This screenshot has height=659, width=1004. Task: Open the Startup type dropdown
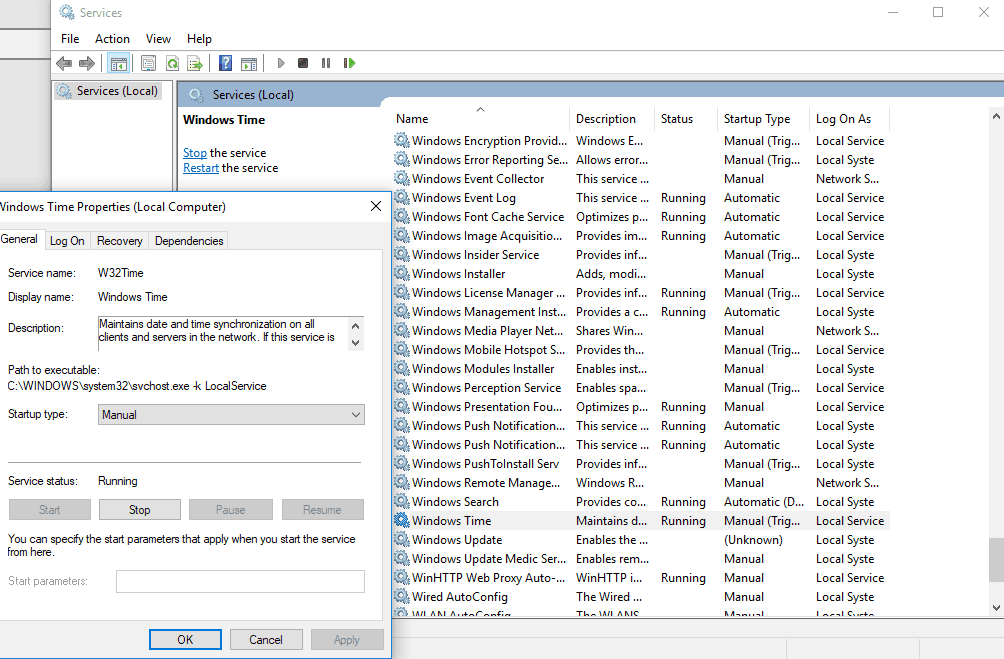point(231,414)
